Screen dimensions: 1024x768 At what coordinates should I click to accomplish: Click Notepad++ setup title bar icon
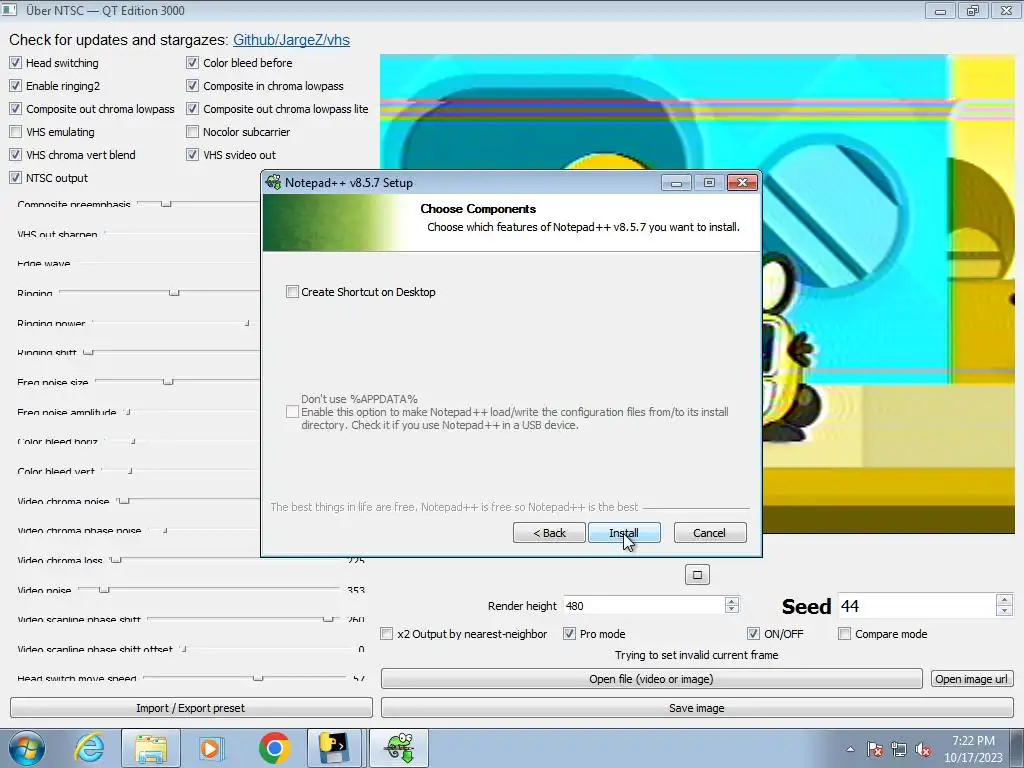(274, 182)
